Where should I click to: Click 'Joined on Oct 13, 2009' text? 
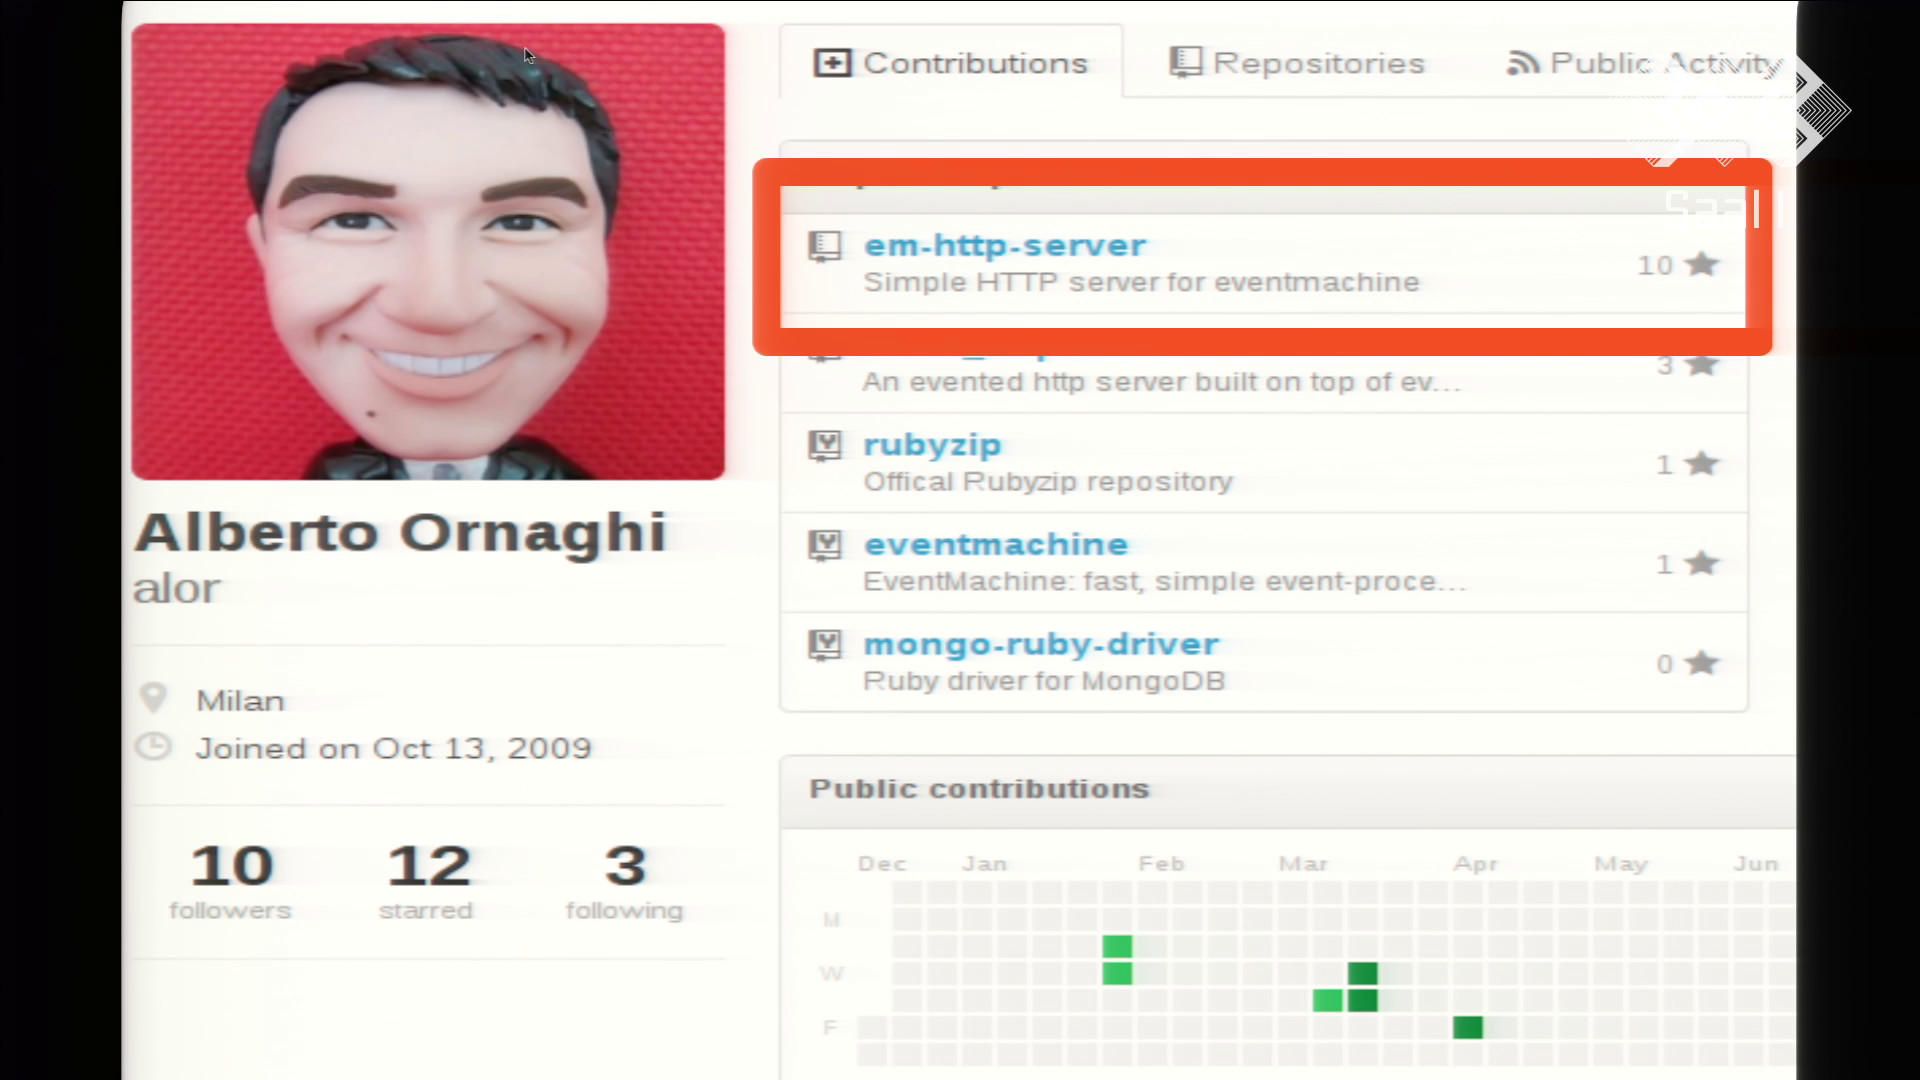394,749
